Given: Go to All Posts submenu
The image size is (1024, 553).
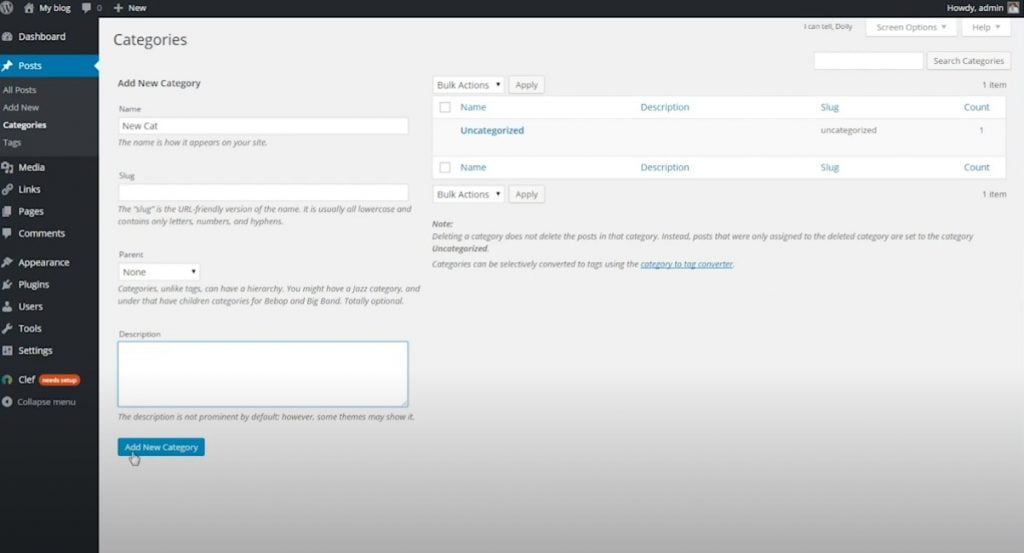Looking at the screenshot, I should pyautogui.click(x=20, y=90).
